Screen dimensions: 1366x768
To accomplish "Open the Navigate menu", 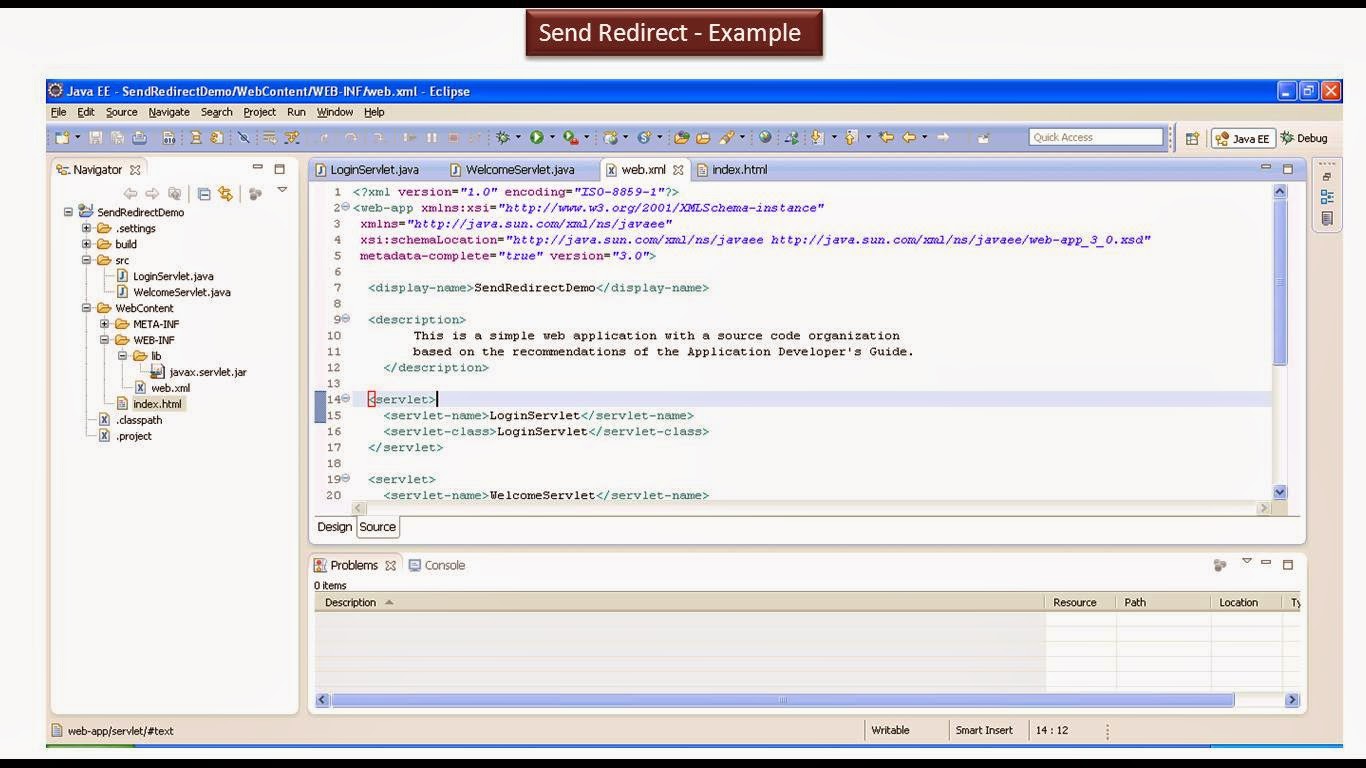I will (x=168, y=111).
